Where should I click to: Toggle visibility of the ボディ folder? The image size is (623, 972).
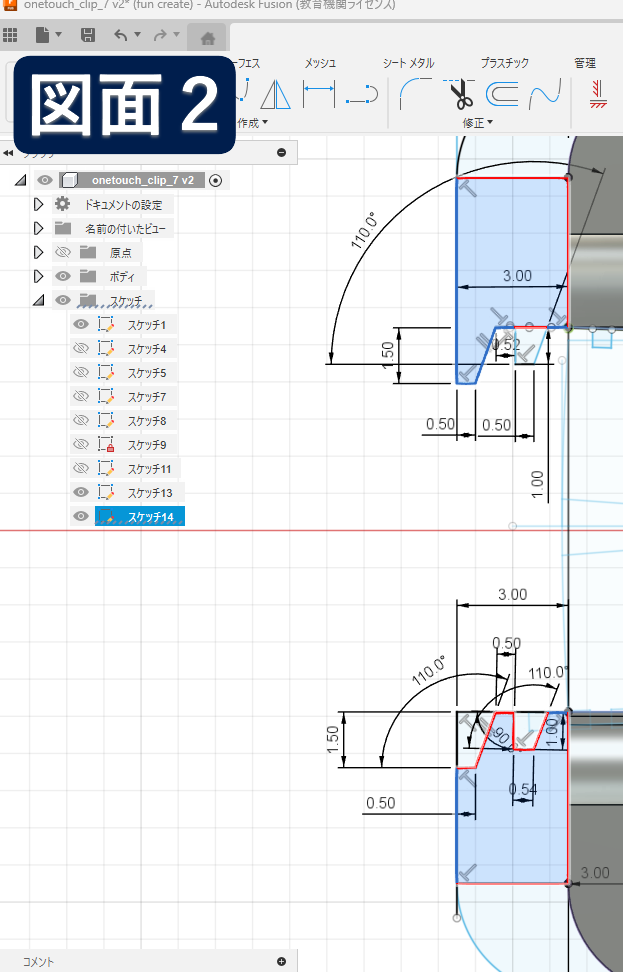62,276
